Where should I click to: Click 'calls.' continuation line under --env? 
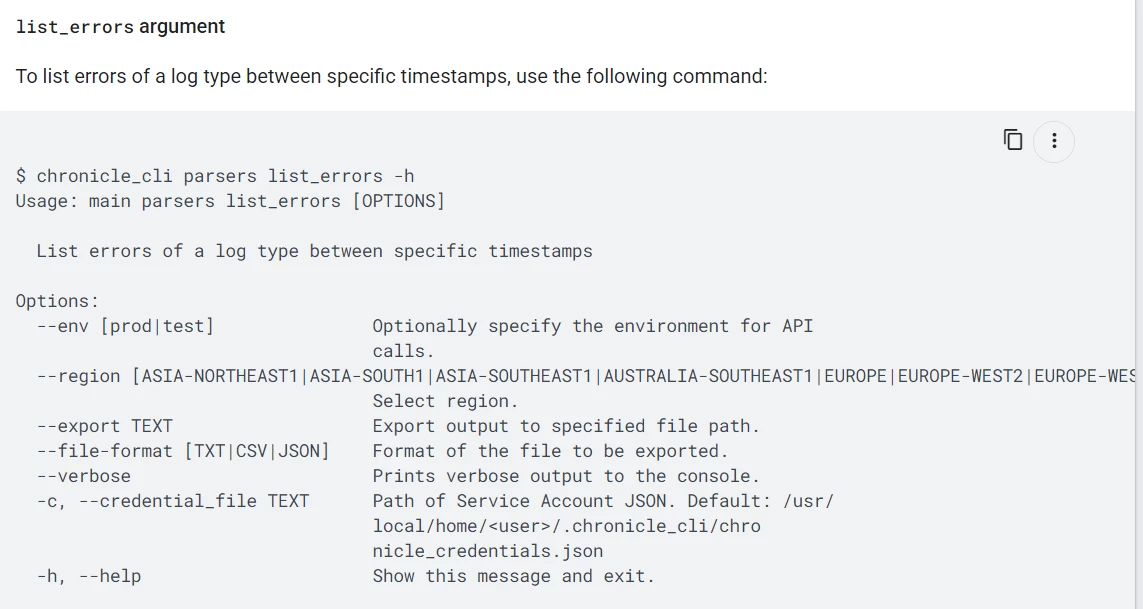(x=403, y=352)
